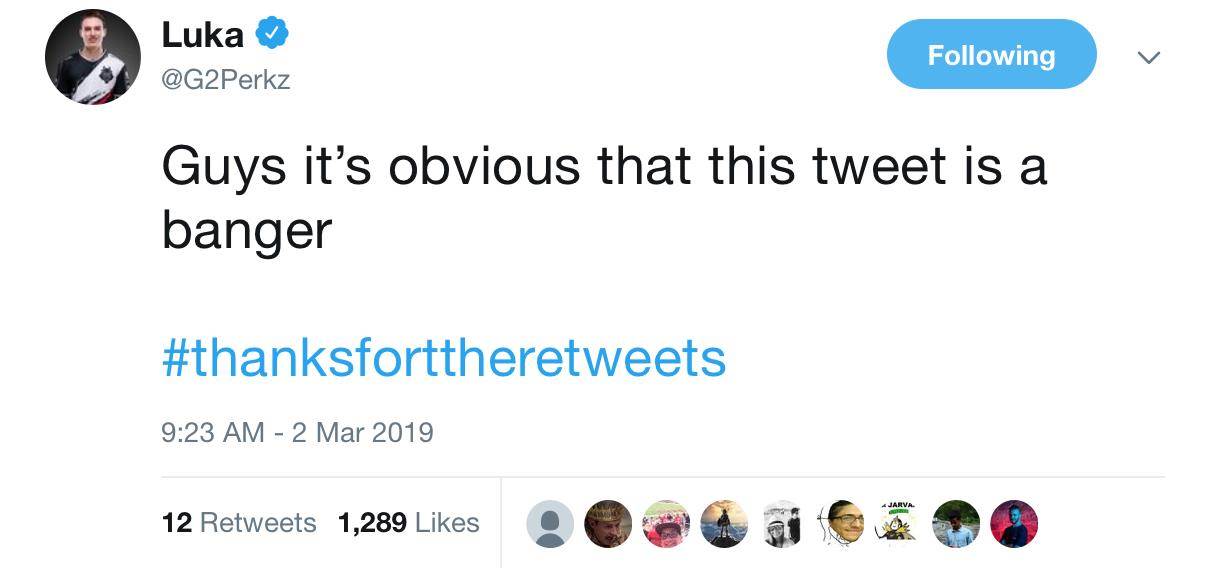Click the Luka display name

(x=203, y=35)
